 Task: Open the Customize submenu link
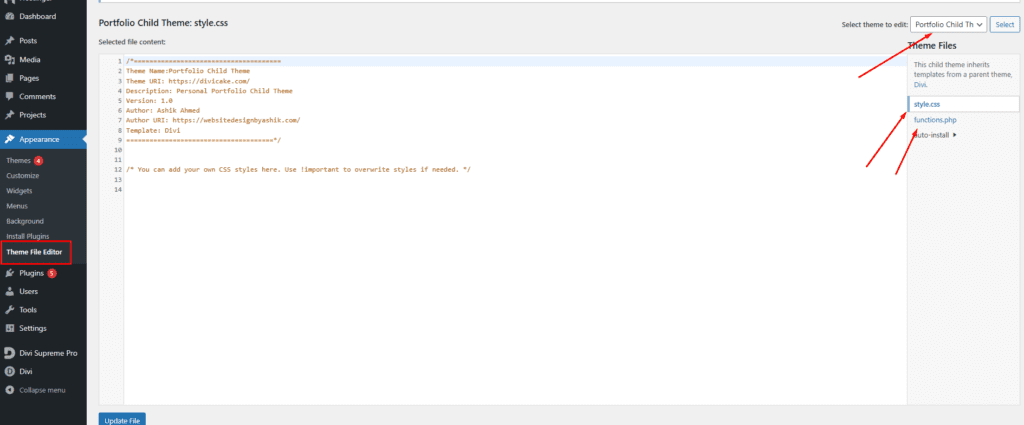22,176
